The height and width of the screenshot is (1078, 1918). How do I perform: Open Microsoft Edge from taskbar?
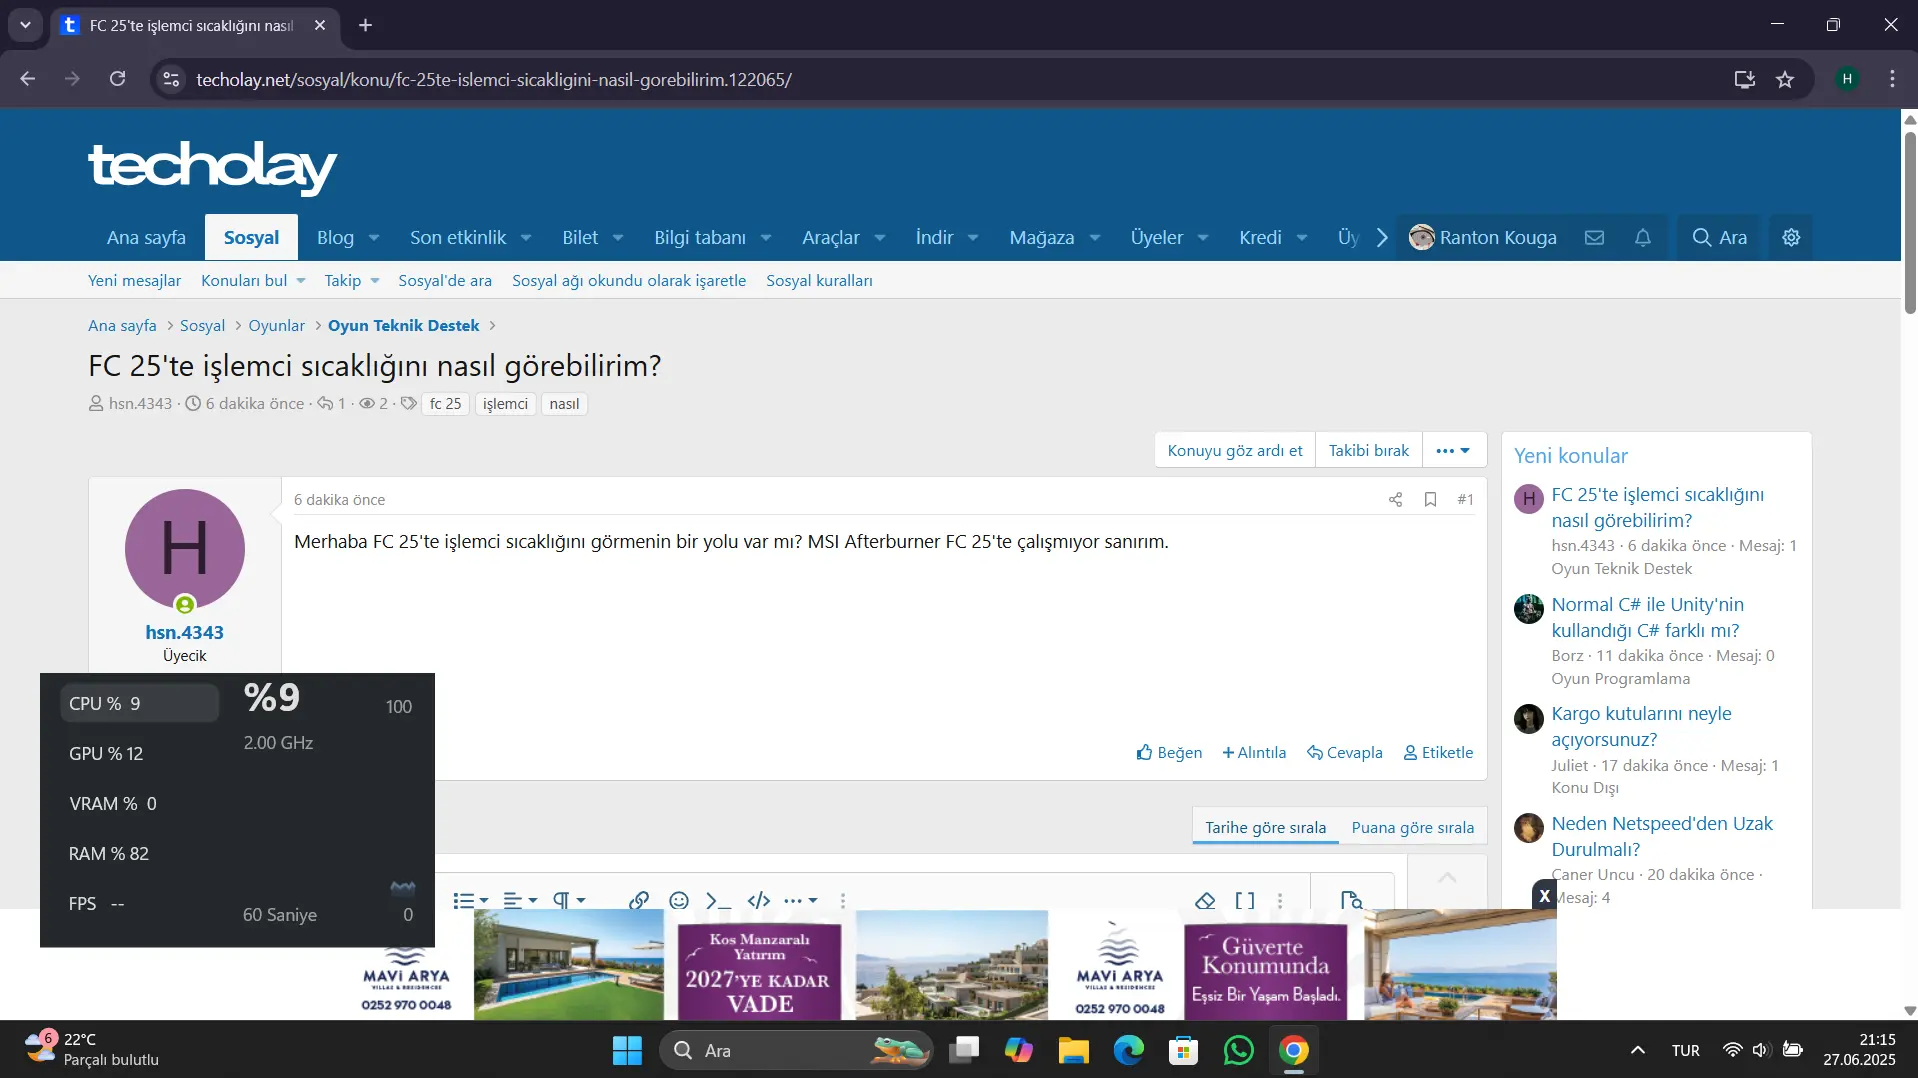(x=1128, y=1050)
